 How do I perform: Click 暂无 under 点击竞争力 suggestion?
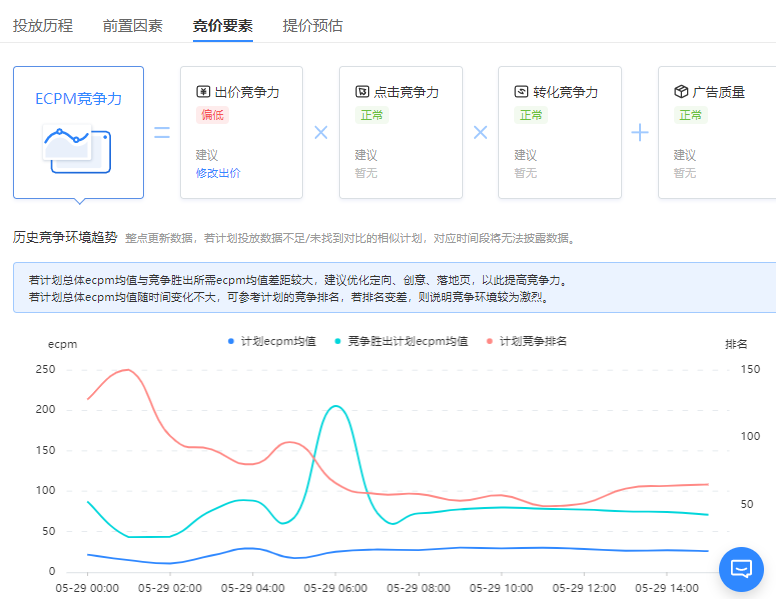(x=366, y=173)
